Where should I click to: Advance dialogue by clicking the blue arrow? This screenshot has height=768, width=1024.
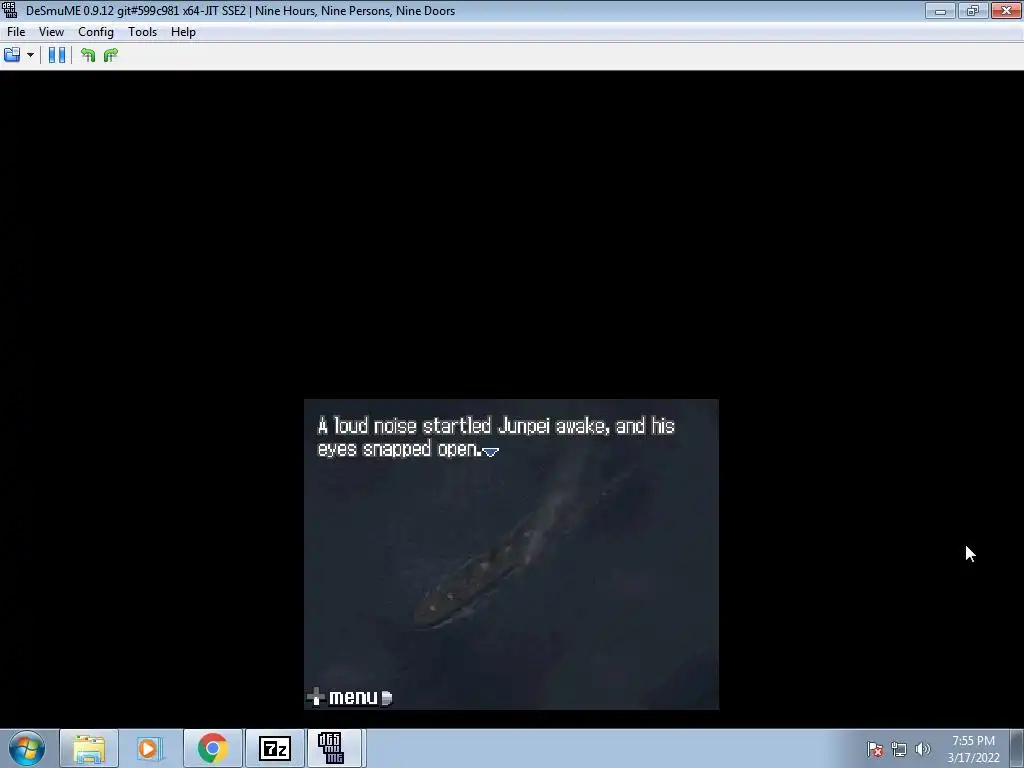(x=491, y=451)
